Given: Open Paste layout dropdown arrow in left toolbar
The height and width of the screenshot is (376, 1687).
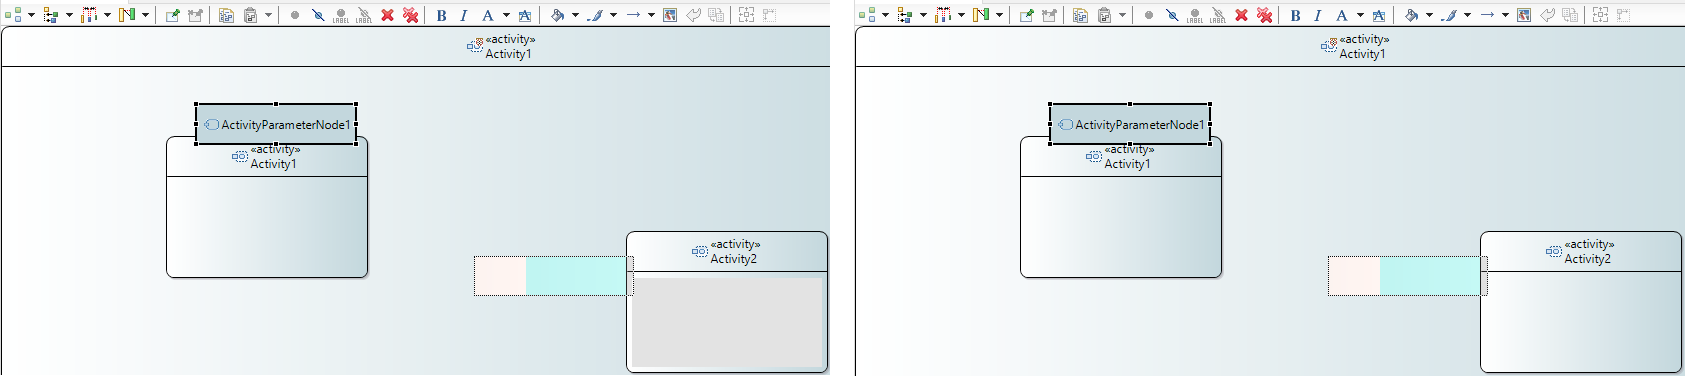Looking at the screenshot, I should 268,15.
